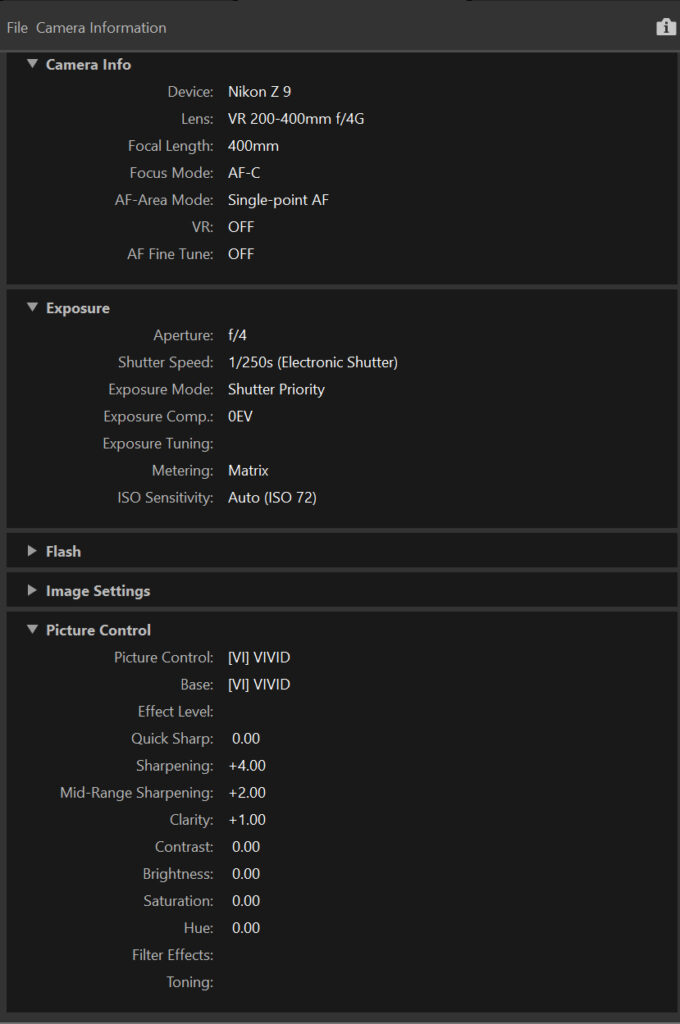This screenshot has height=1024, width=680.
Task: Click the AF-C focus mode value
Action: (x=245, y=173)
